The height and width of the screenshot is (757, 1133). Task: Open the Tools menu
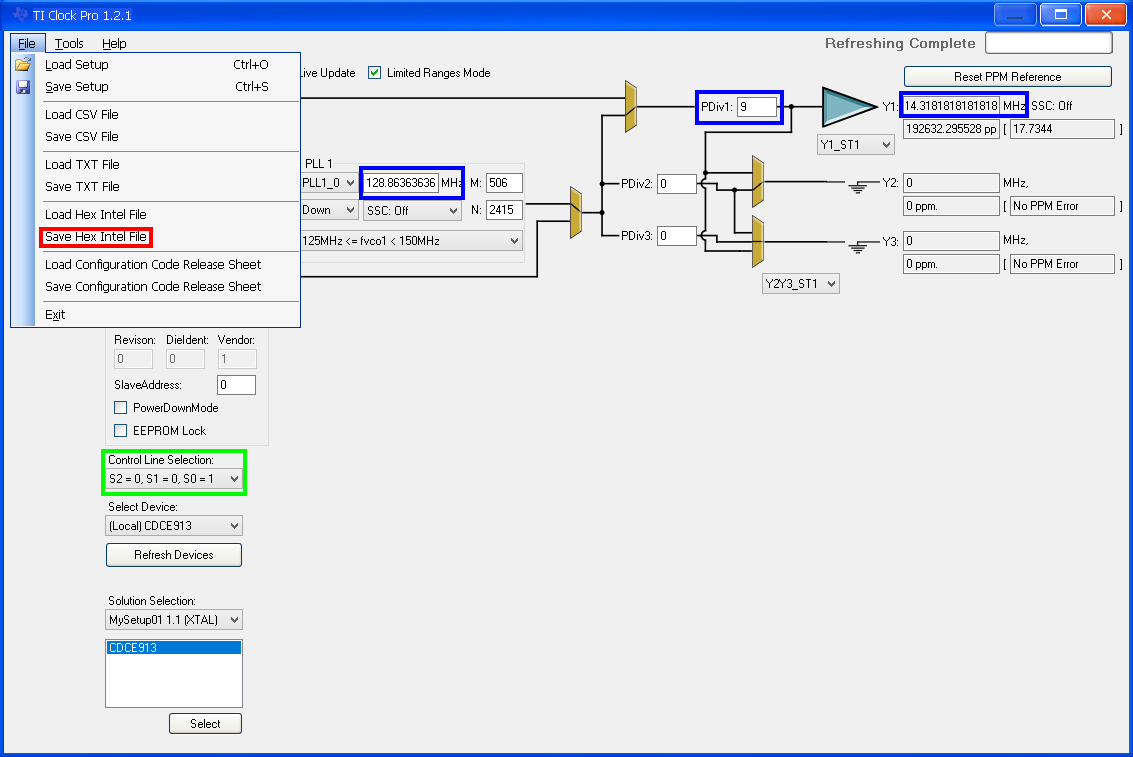69,43
